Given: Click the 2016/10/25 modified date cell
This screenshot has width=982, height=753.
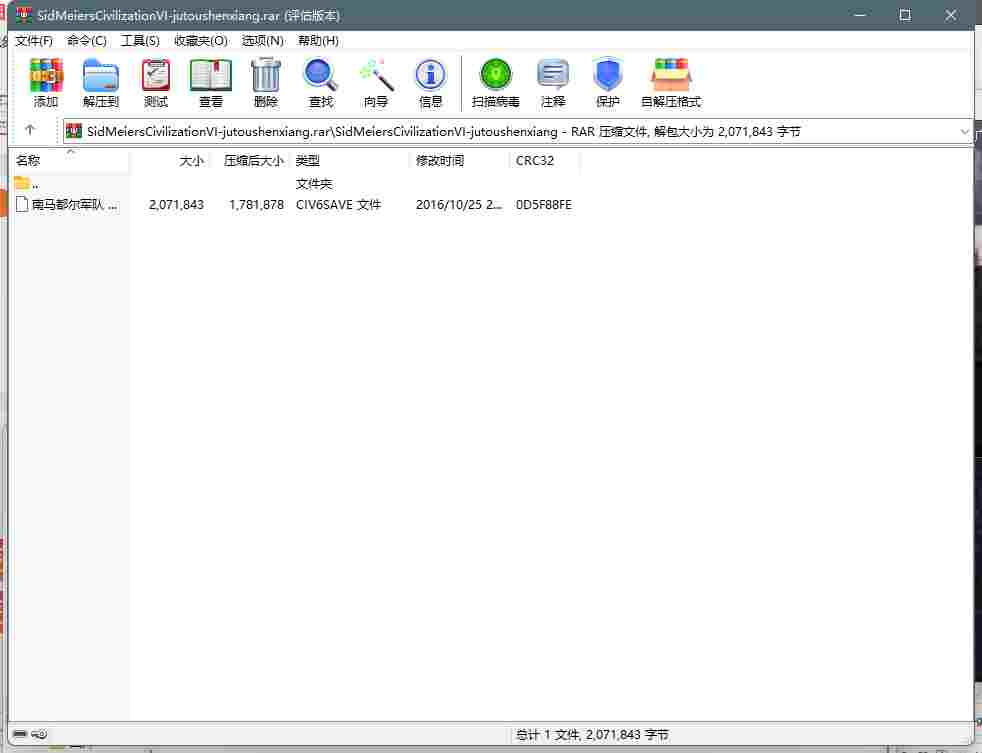Looking at the screenshot, I should point(458,205).
